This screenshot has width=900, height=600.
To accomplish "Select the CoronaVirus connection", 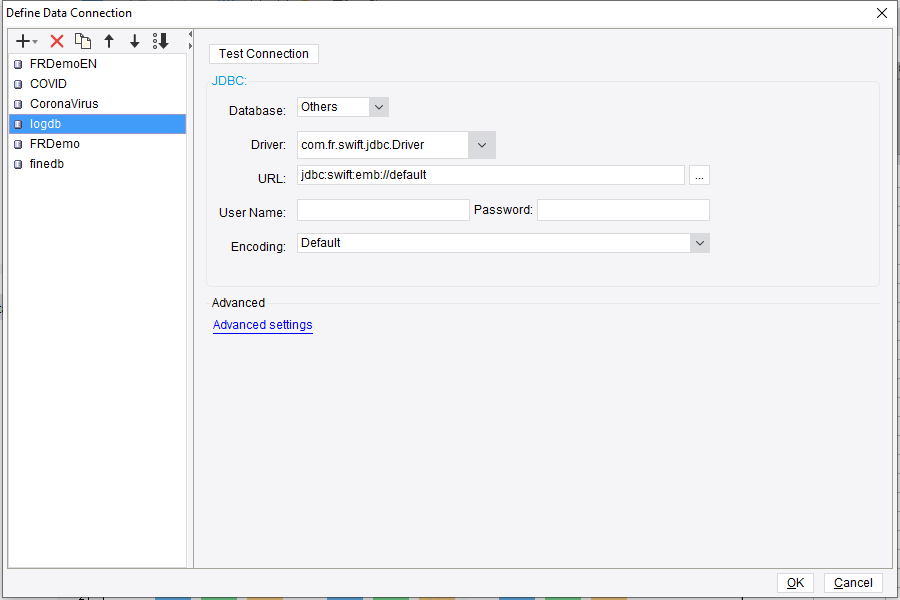I will coord(97,104).
